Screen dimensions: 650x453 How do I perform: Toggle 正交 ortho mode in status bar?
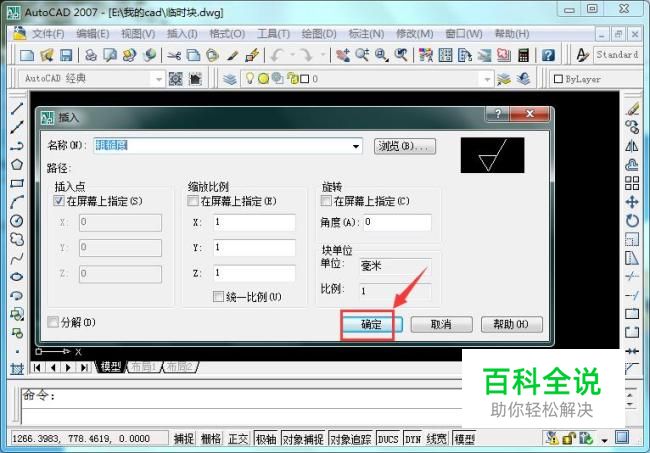pyautogui.click(x=238, y=438)
